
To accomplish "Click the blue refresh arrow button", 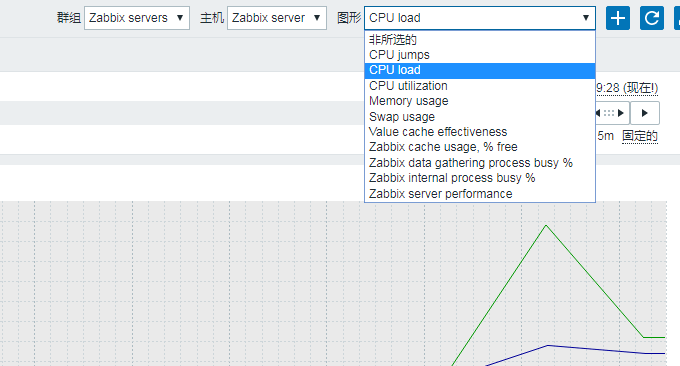I will pos(652,18).
